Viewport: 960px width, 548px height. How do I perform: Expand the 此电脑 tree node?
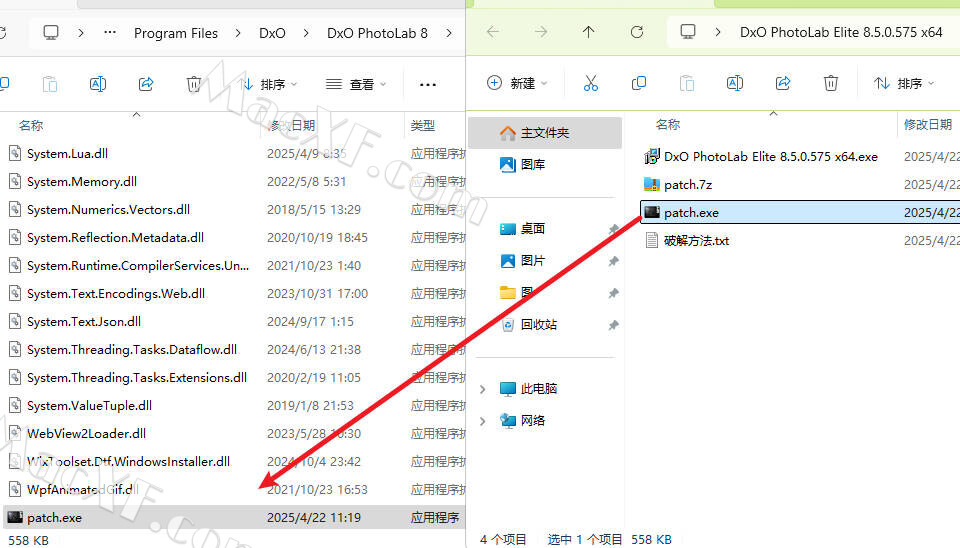[x=482, y=389]
